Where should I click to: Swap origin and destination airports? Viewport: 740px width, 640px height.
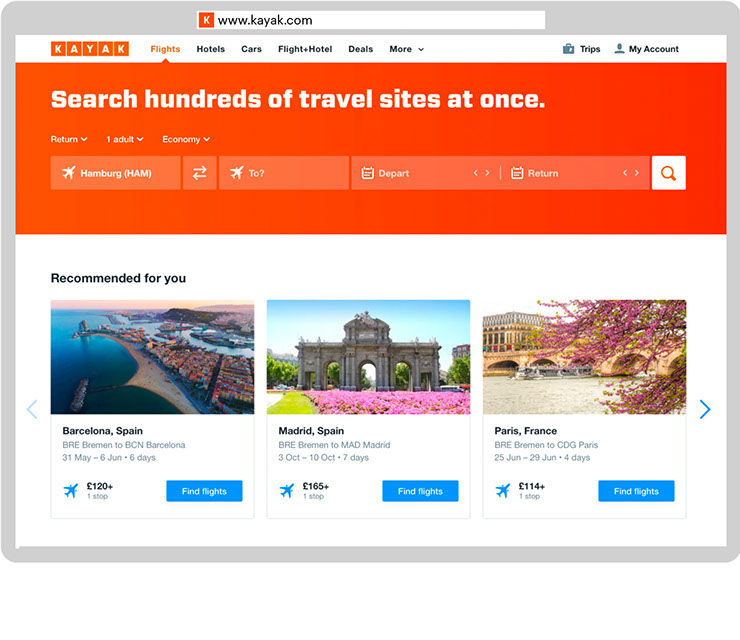pos(200,173)
